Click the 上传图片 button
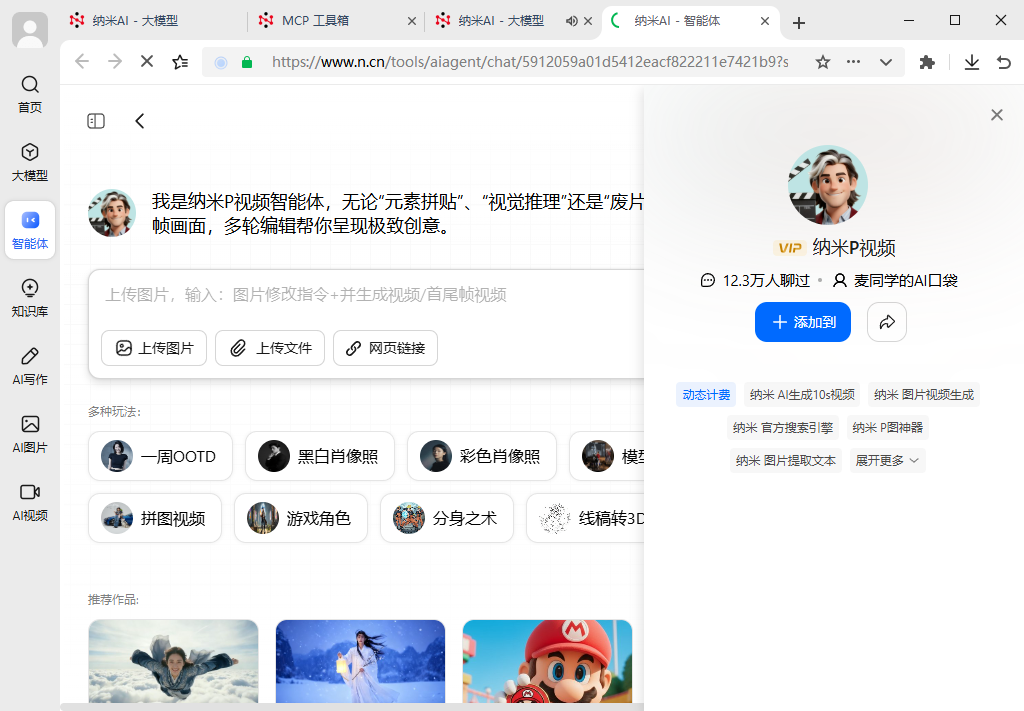Viewport: 1024px width, 711px height. pyautogui.click(x=154, y=348)
